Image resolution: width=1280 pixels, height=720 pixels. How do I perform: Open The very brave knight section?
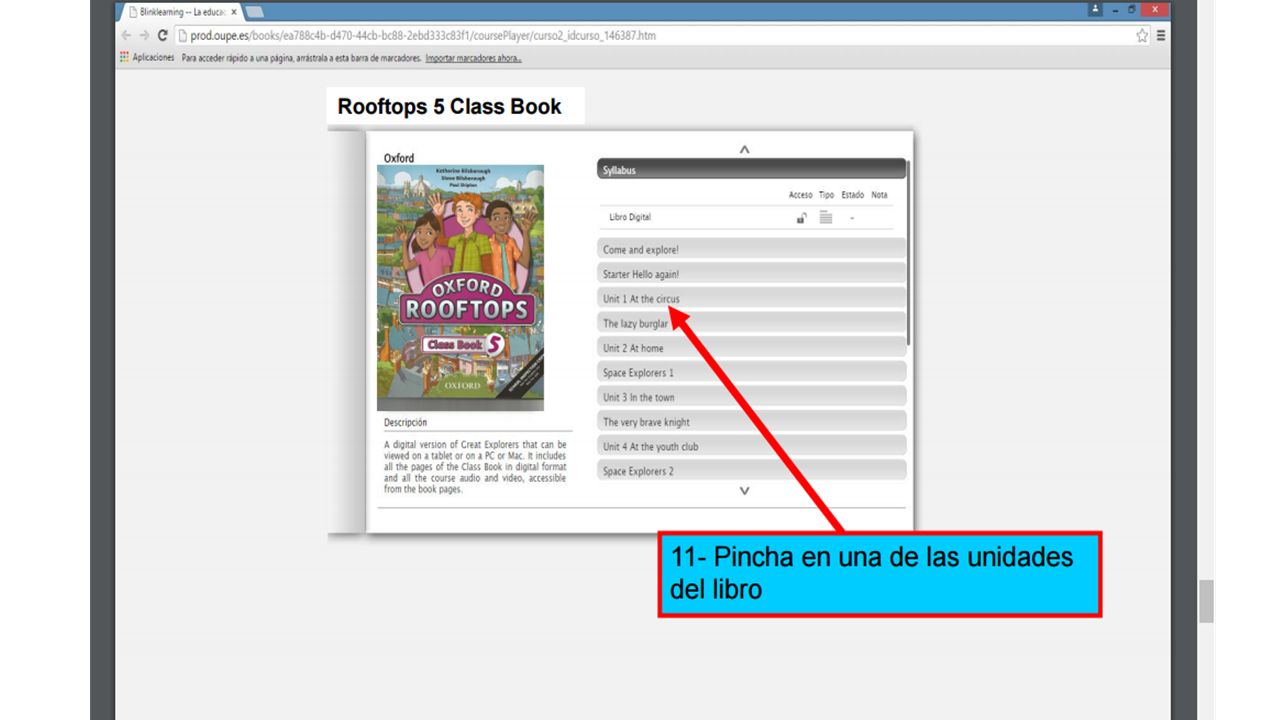click(x=751, y=422)
